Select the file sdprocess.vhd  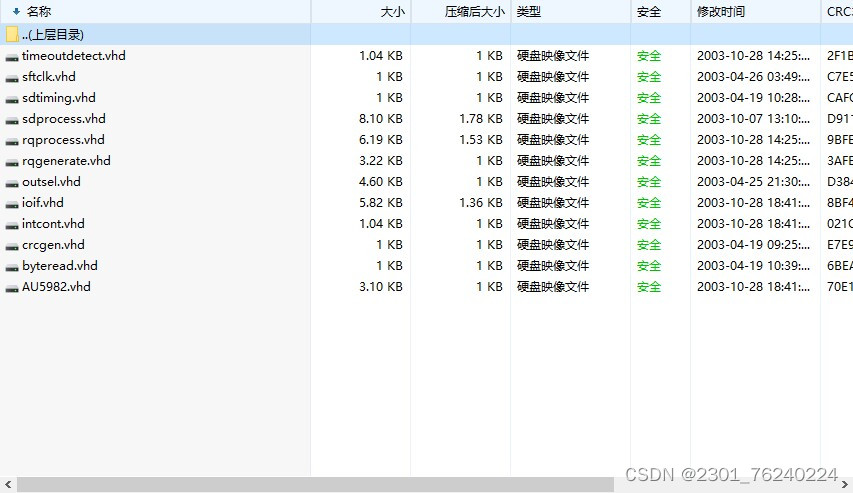(x=64, y=119)
